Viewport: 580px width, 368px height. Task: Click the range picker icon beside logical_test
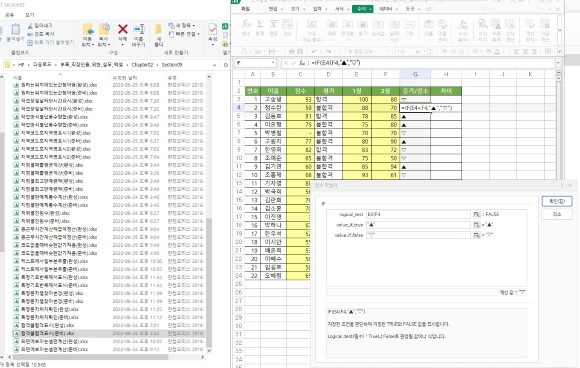pos(476,214)
